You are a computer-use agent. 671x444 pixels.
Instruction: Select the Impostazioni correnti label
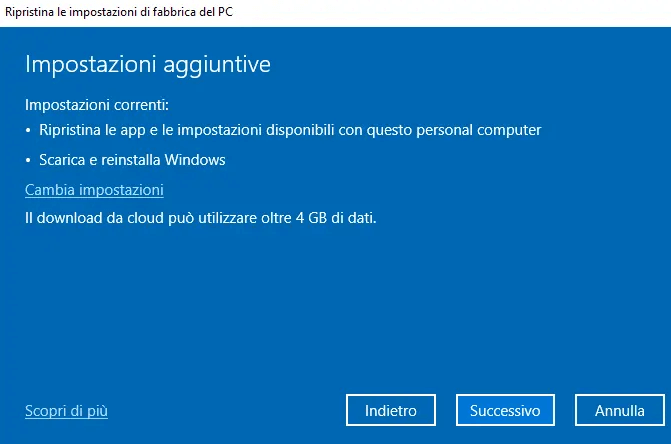(97, 104)
